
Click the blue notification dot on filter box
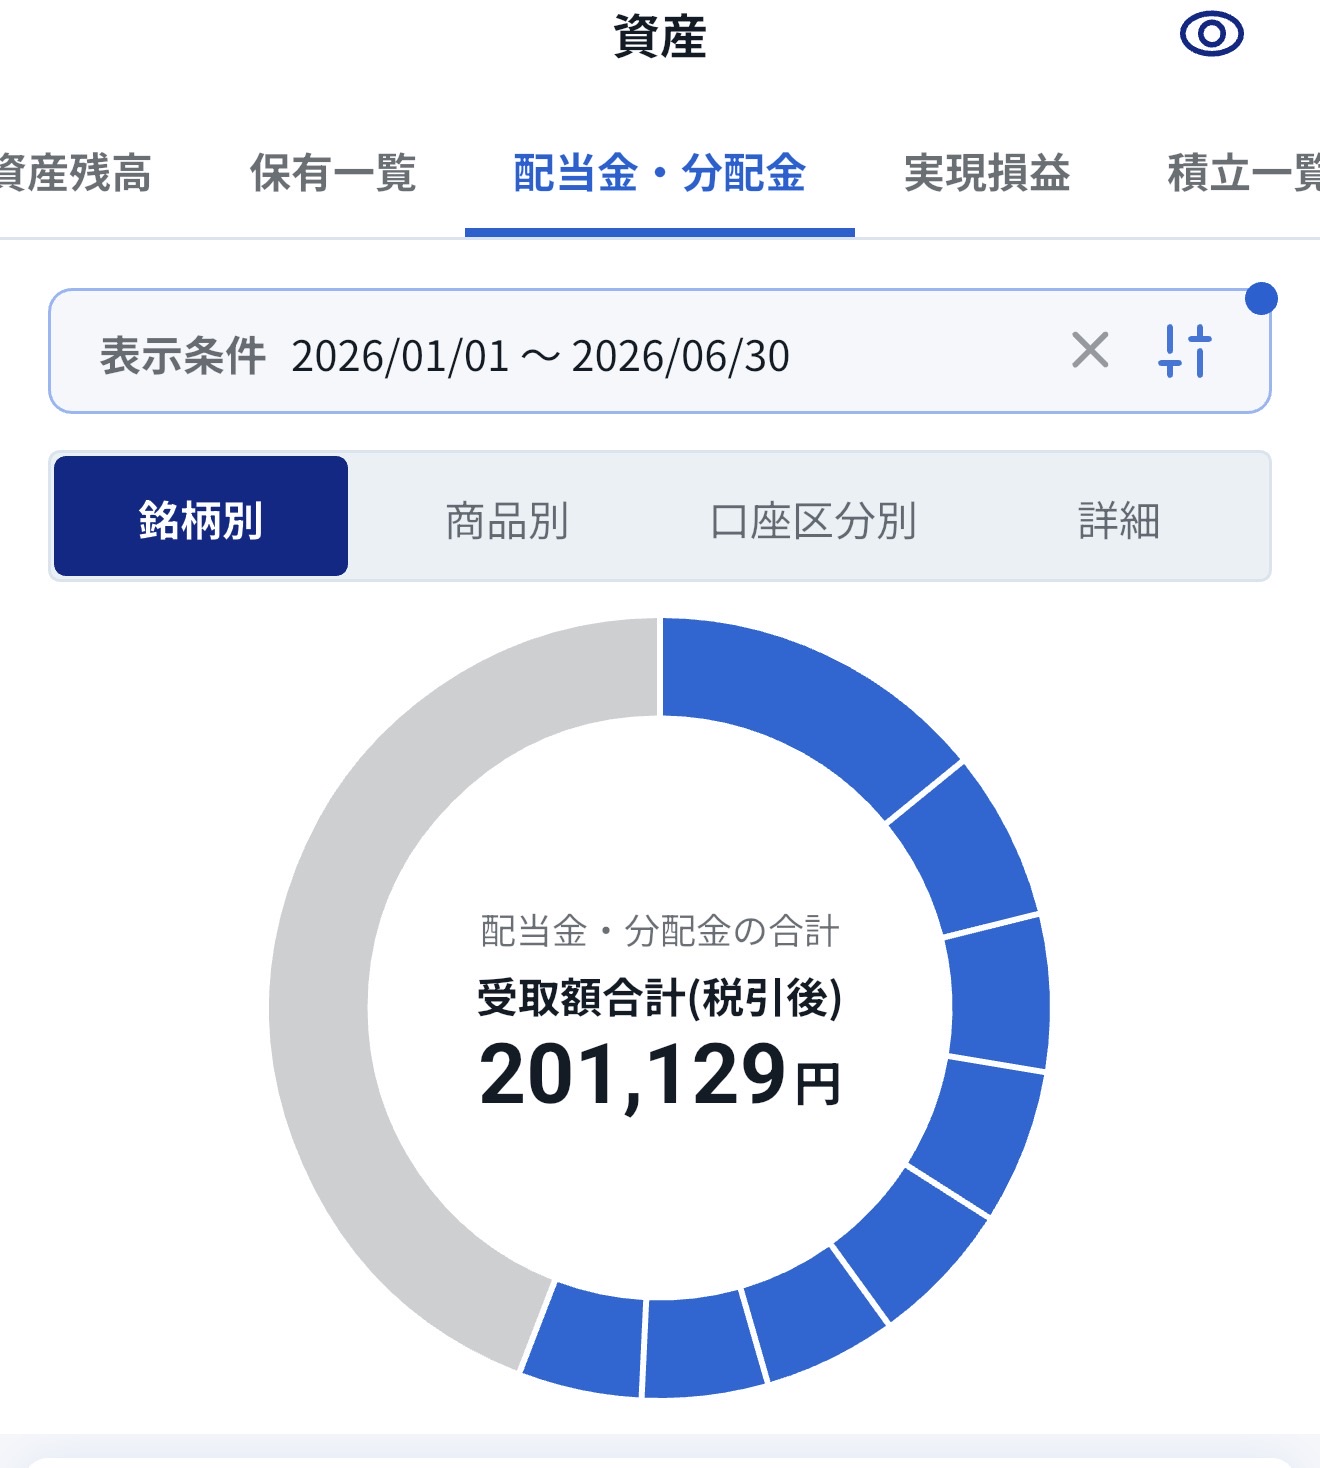[1261, 298]
